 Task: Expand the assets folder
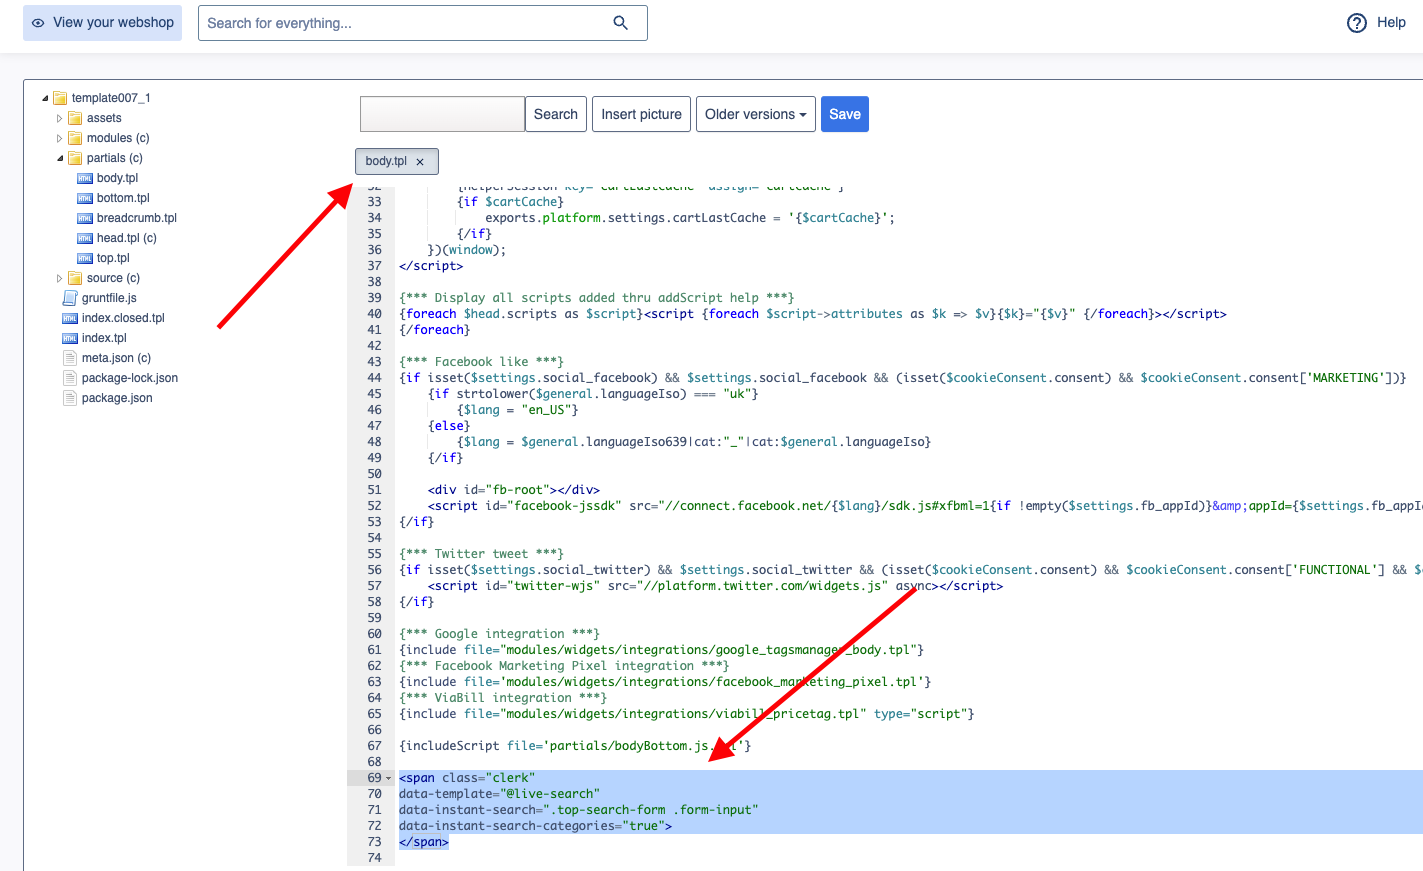[58, 117]
